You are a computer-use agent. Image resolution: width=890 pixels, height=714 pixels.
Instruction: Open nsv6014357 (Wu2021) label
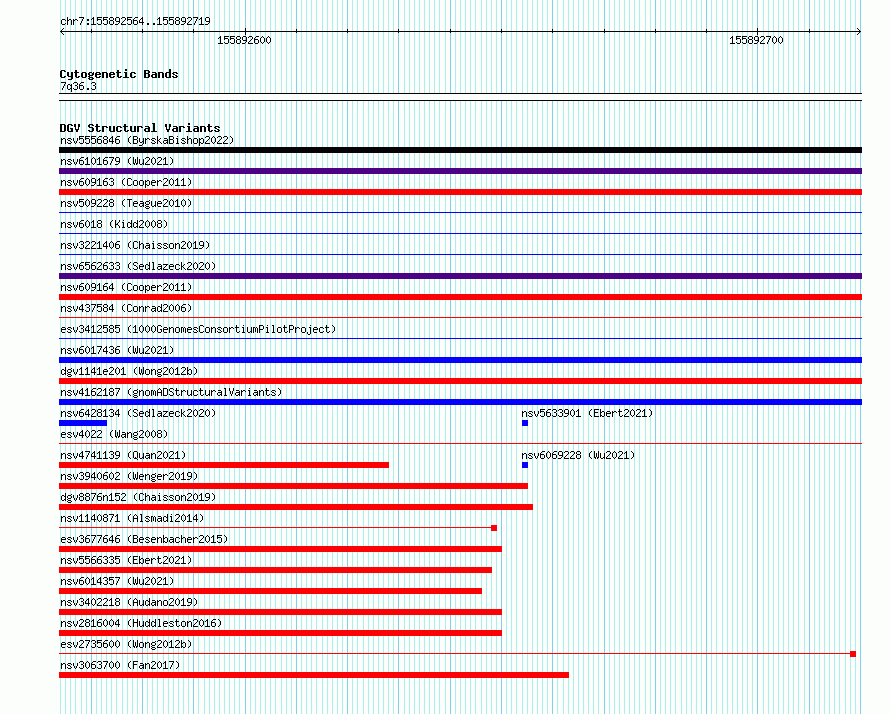point(117,581)
